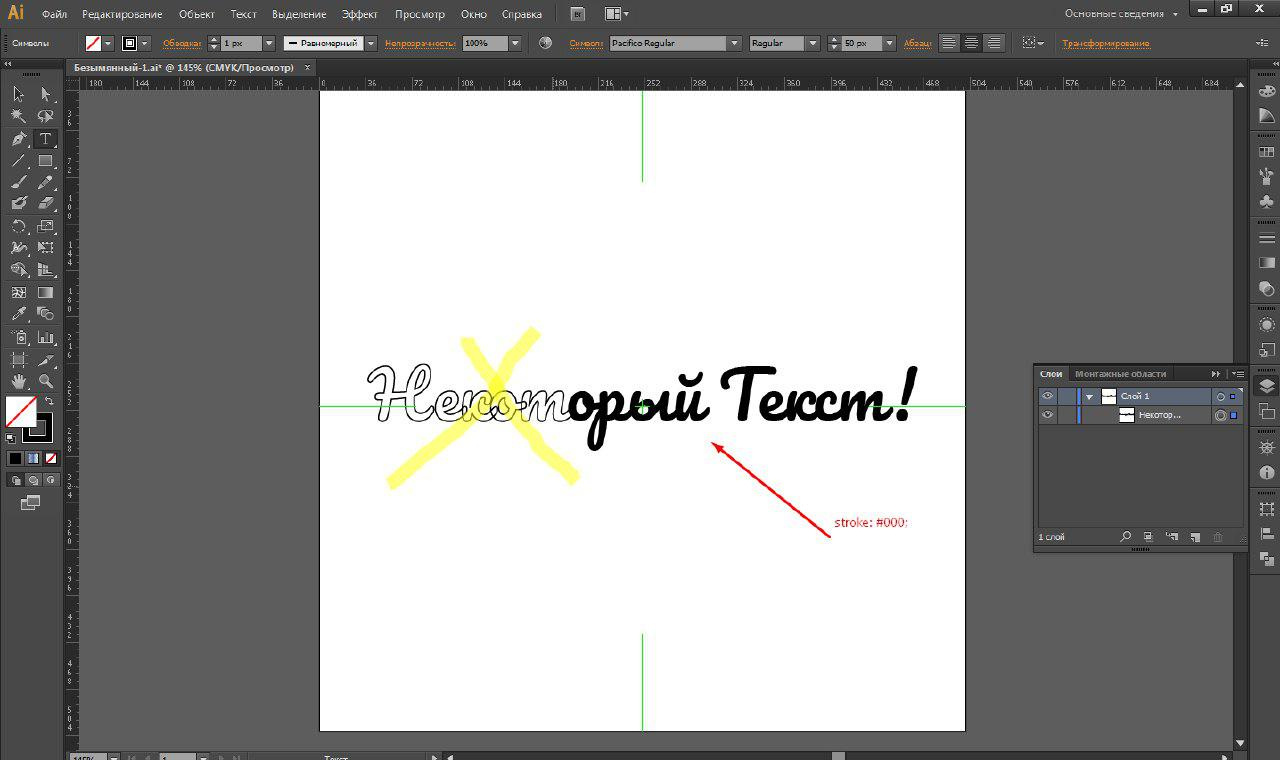Screen dimensions: 1280x760
Task: Swap fill and stroke colors
Action: coord(49,401)
